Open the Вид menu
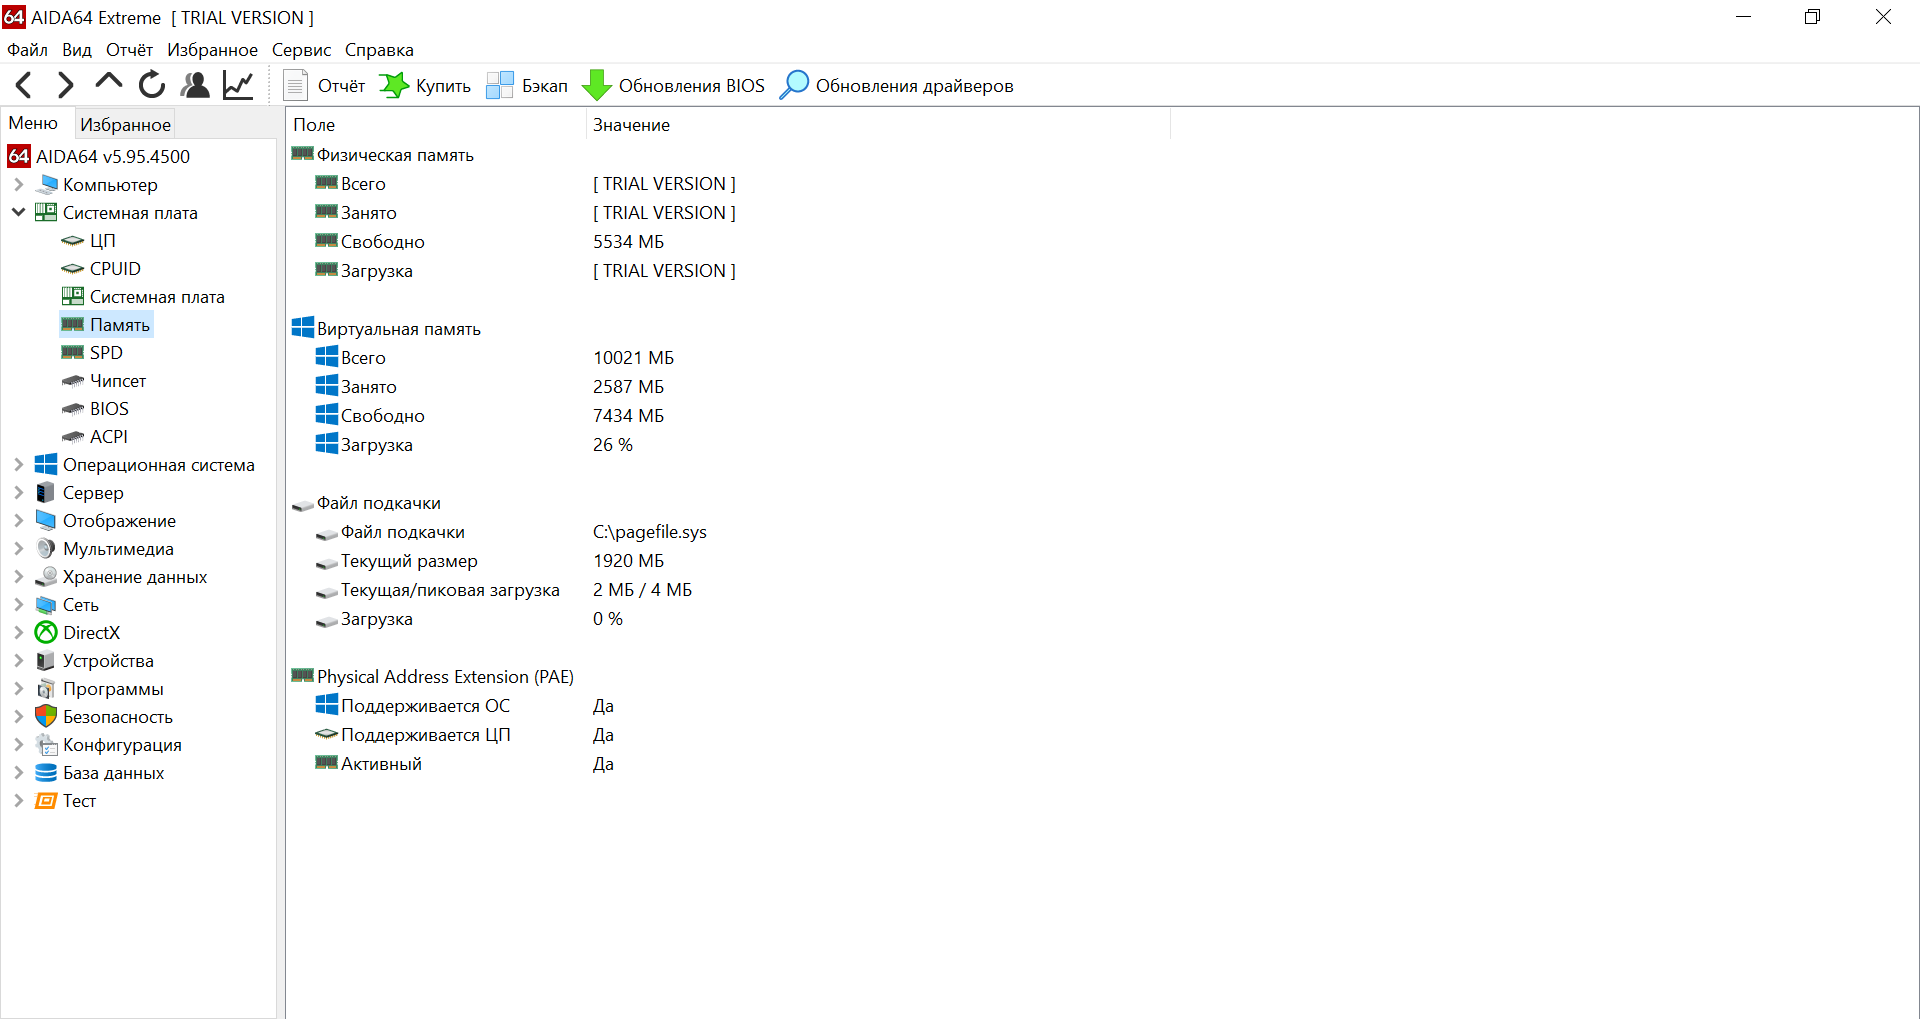This screenshot has width=1920, height=1019. [x=77, y=50]
